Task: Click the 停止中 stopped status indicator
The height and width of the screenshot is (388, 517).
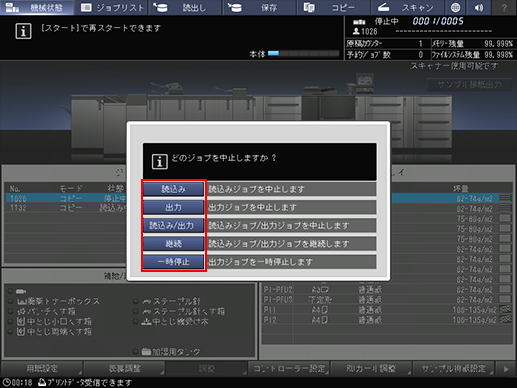Action: pyautogui.click(x=386, y=22)
